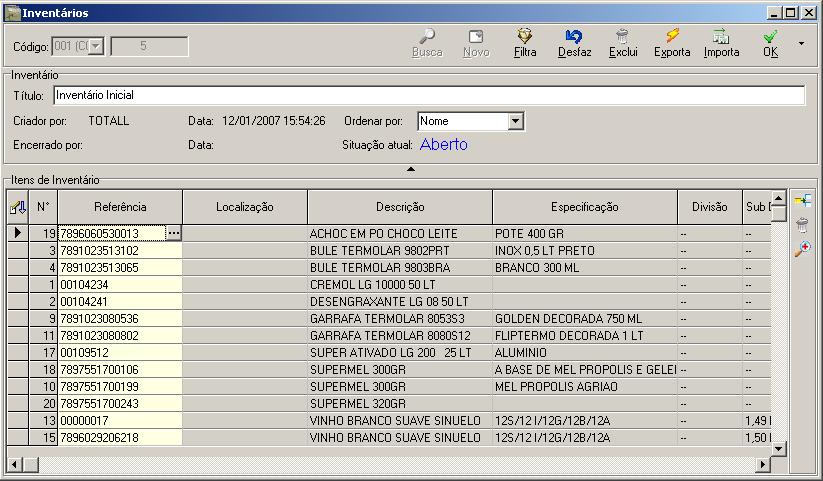Click the sort icon in grid header corner
823x481 pixels.
[x=18, y=207]
